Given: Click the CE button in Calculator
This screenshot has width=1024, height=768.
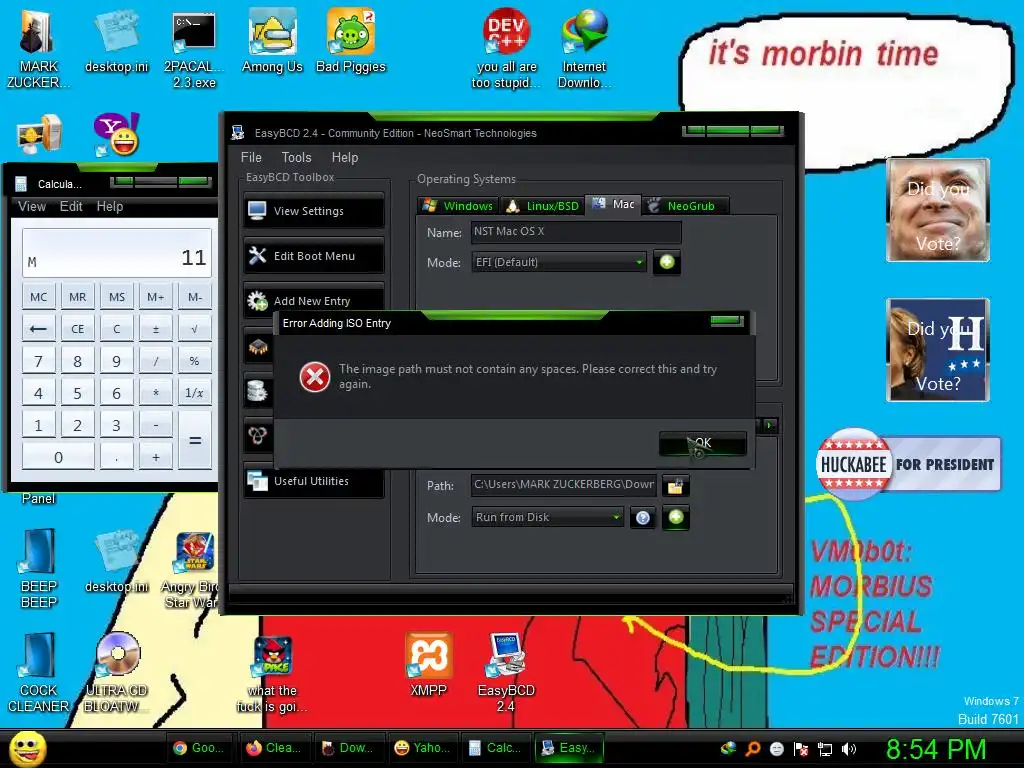Looking at the screenshot, I should [x=78, y=329].
